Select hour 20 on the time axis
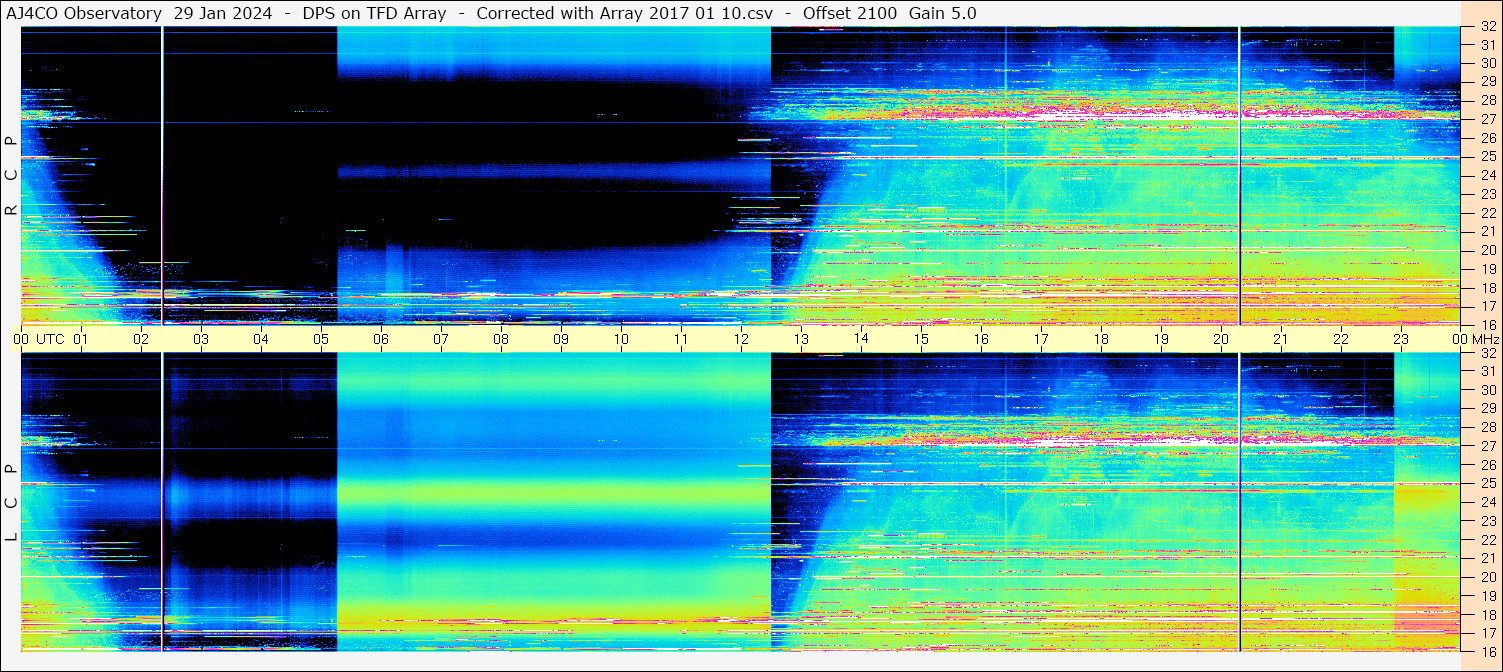Viewport: 1503px width, 672px height. pyautogui.click(x=1221, y=339)
